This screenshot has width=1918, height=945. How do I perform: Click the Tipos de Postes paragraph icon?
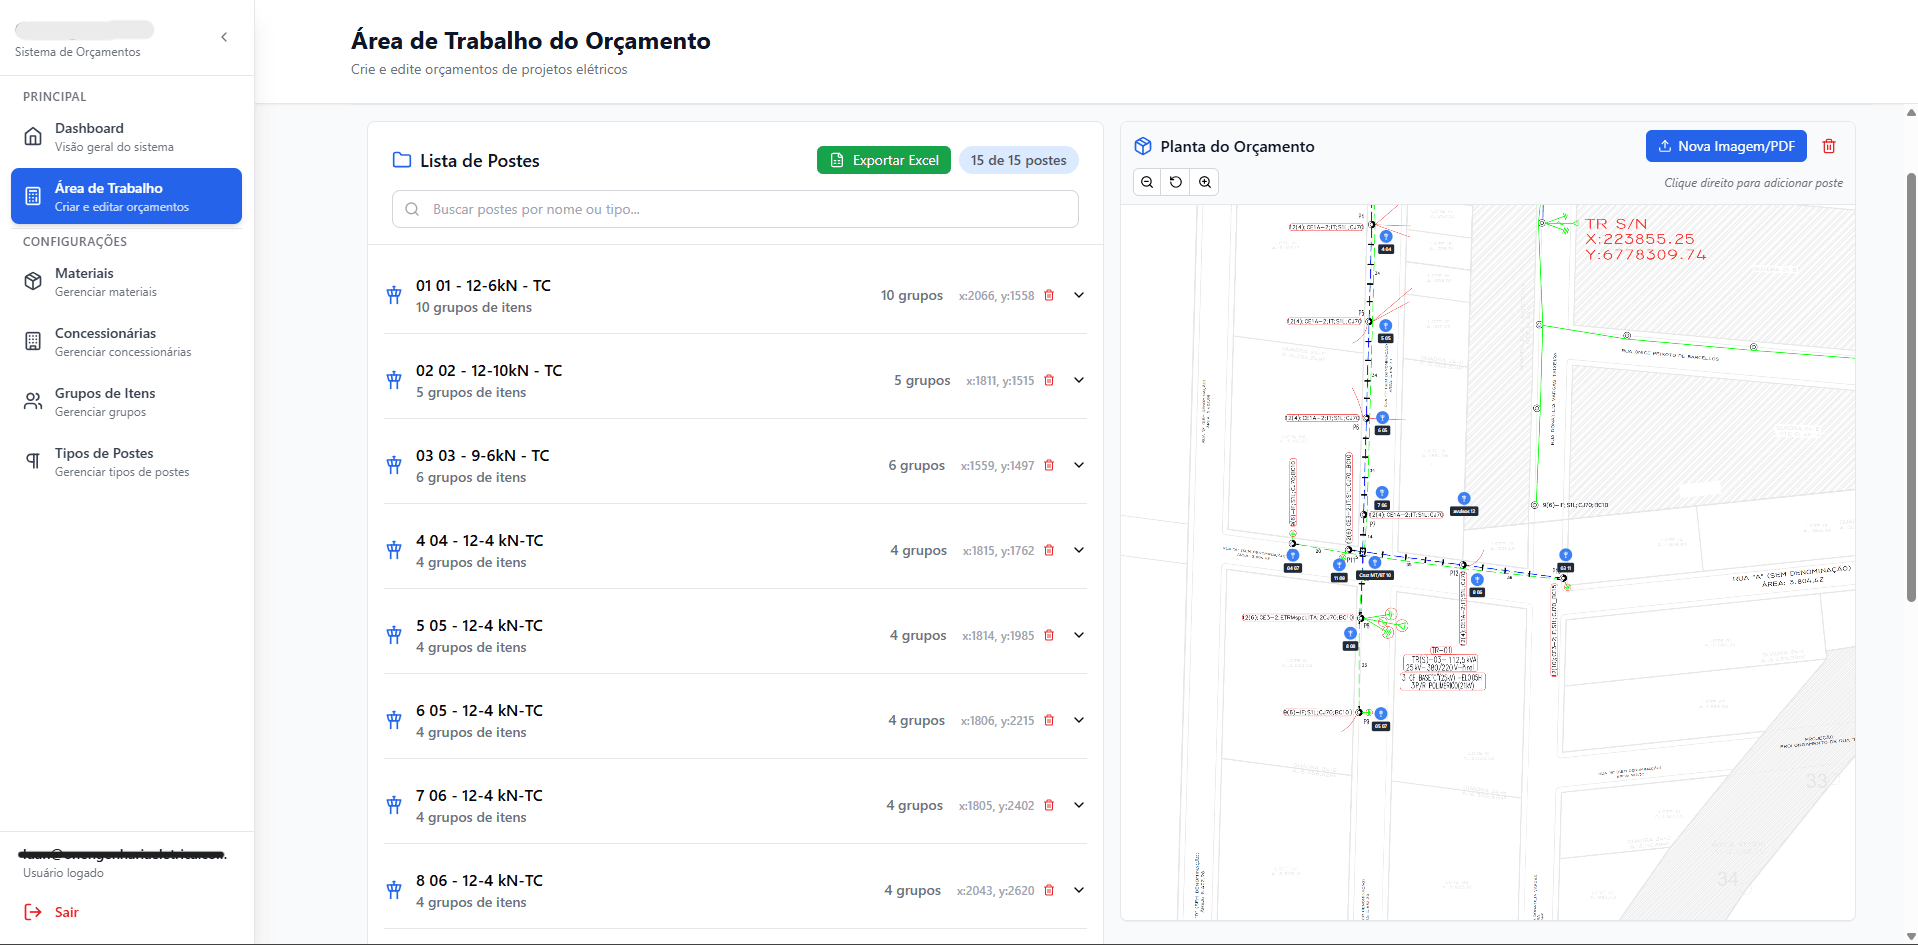coord(31,461)
